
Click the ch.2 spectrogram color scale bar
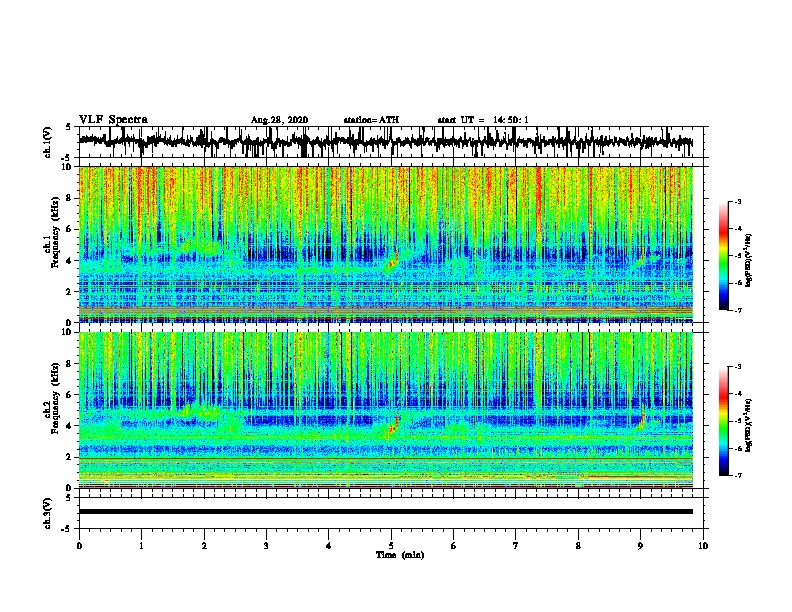click(723, 421)
